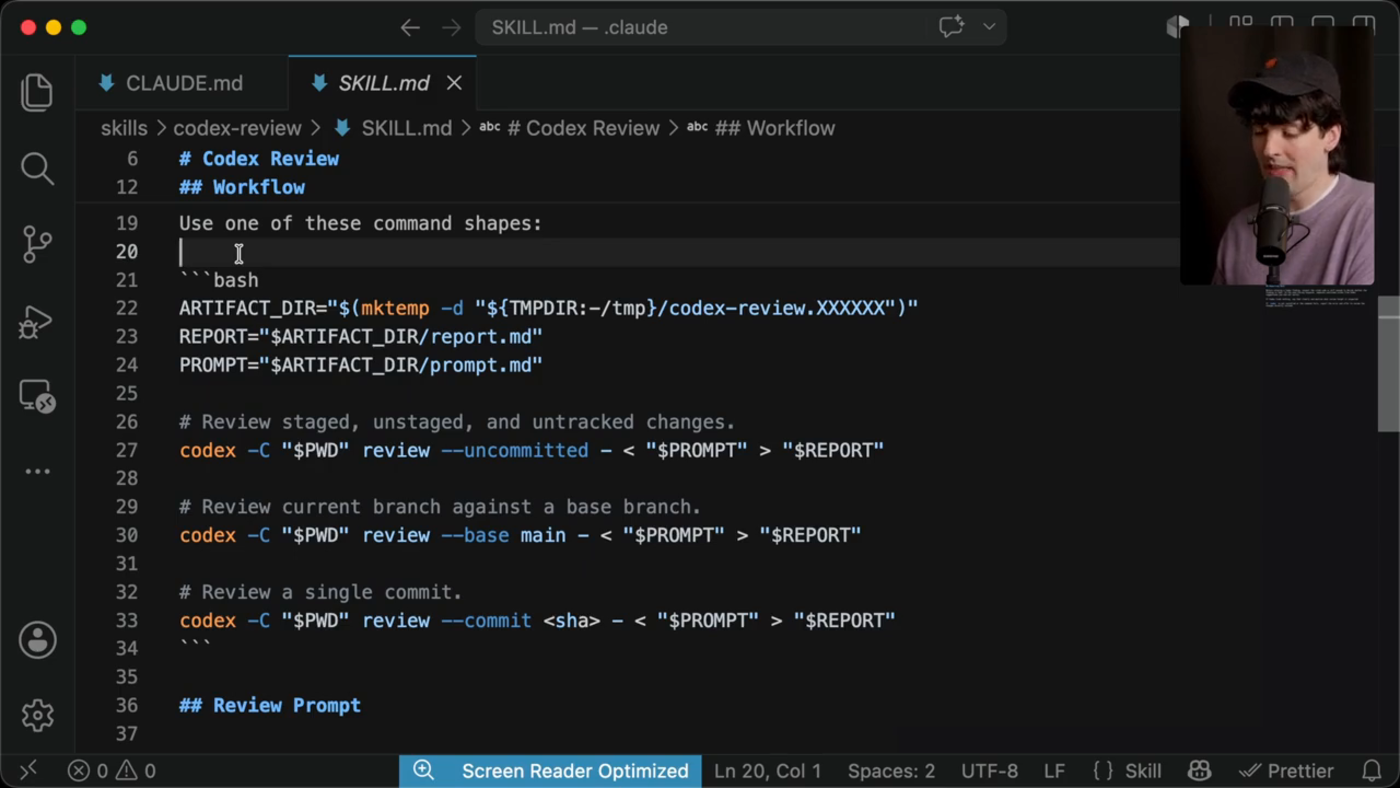Click REPORT= assignment on line 23

point(360,337)
